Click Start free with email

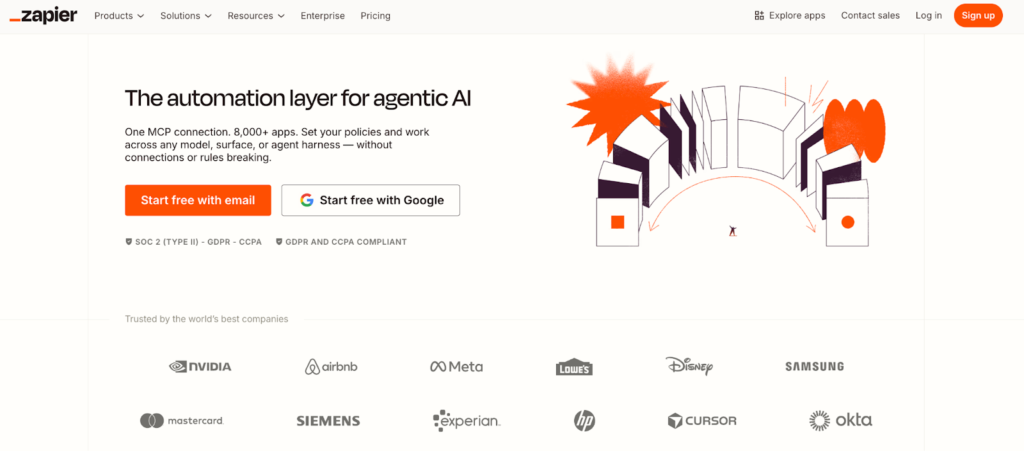198,200
